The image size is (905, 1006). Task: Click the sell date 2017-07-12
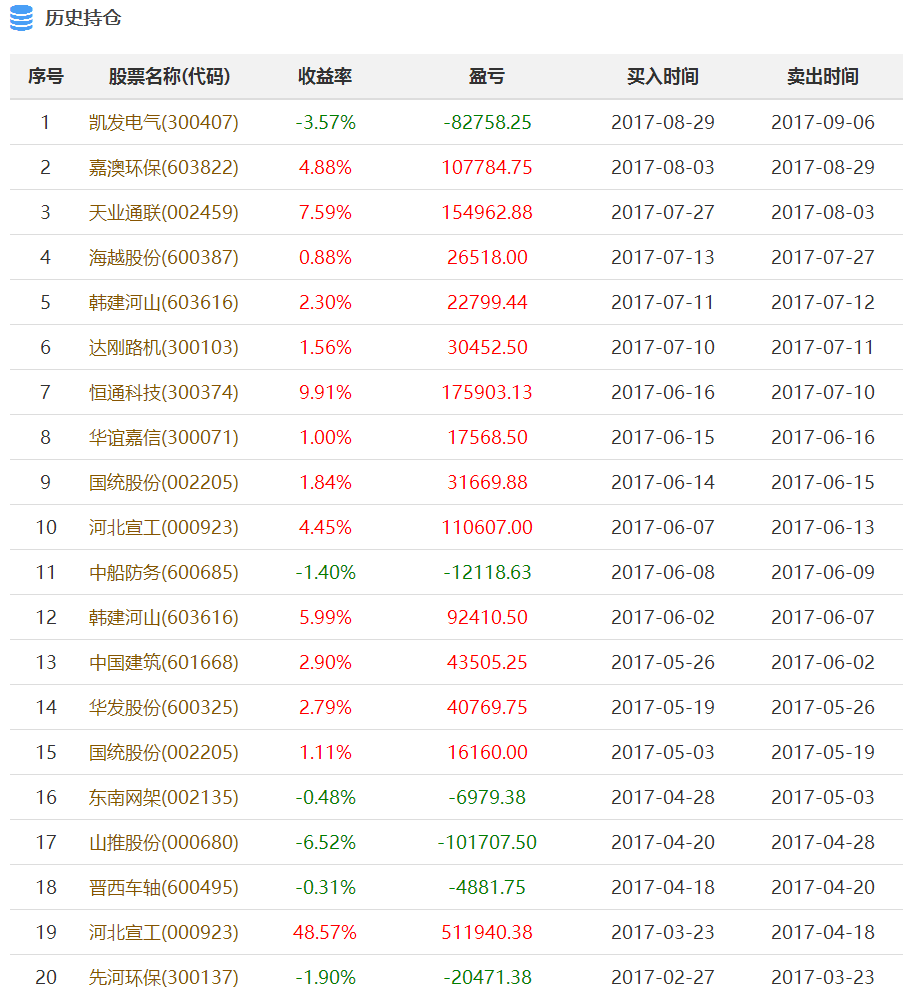(823, 302)
